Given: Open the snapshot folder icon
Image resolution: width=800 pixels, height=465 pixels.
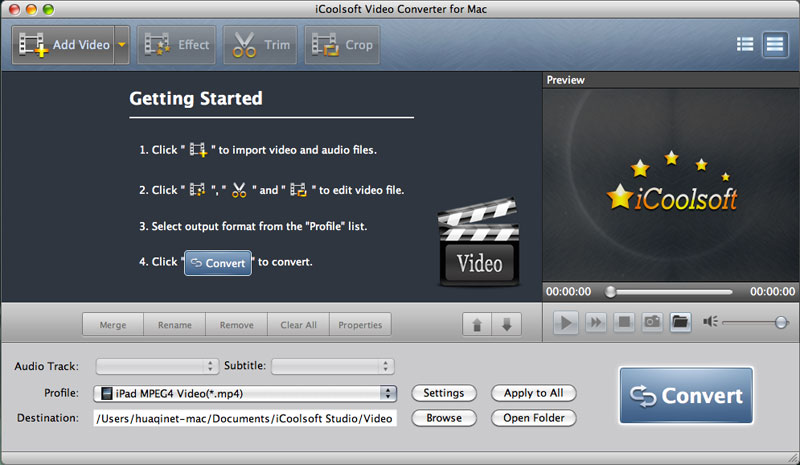Looking at the screenshot, I should [x=680, y=322].
